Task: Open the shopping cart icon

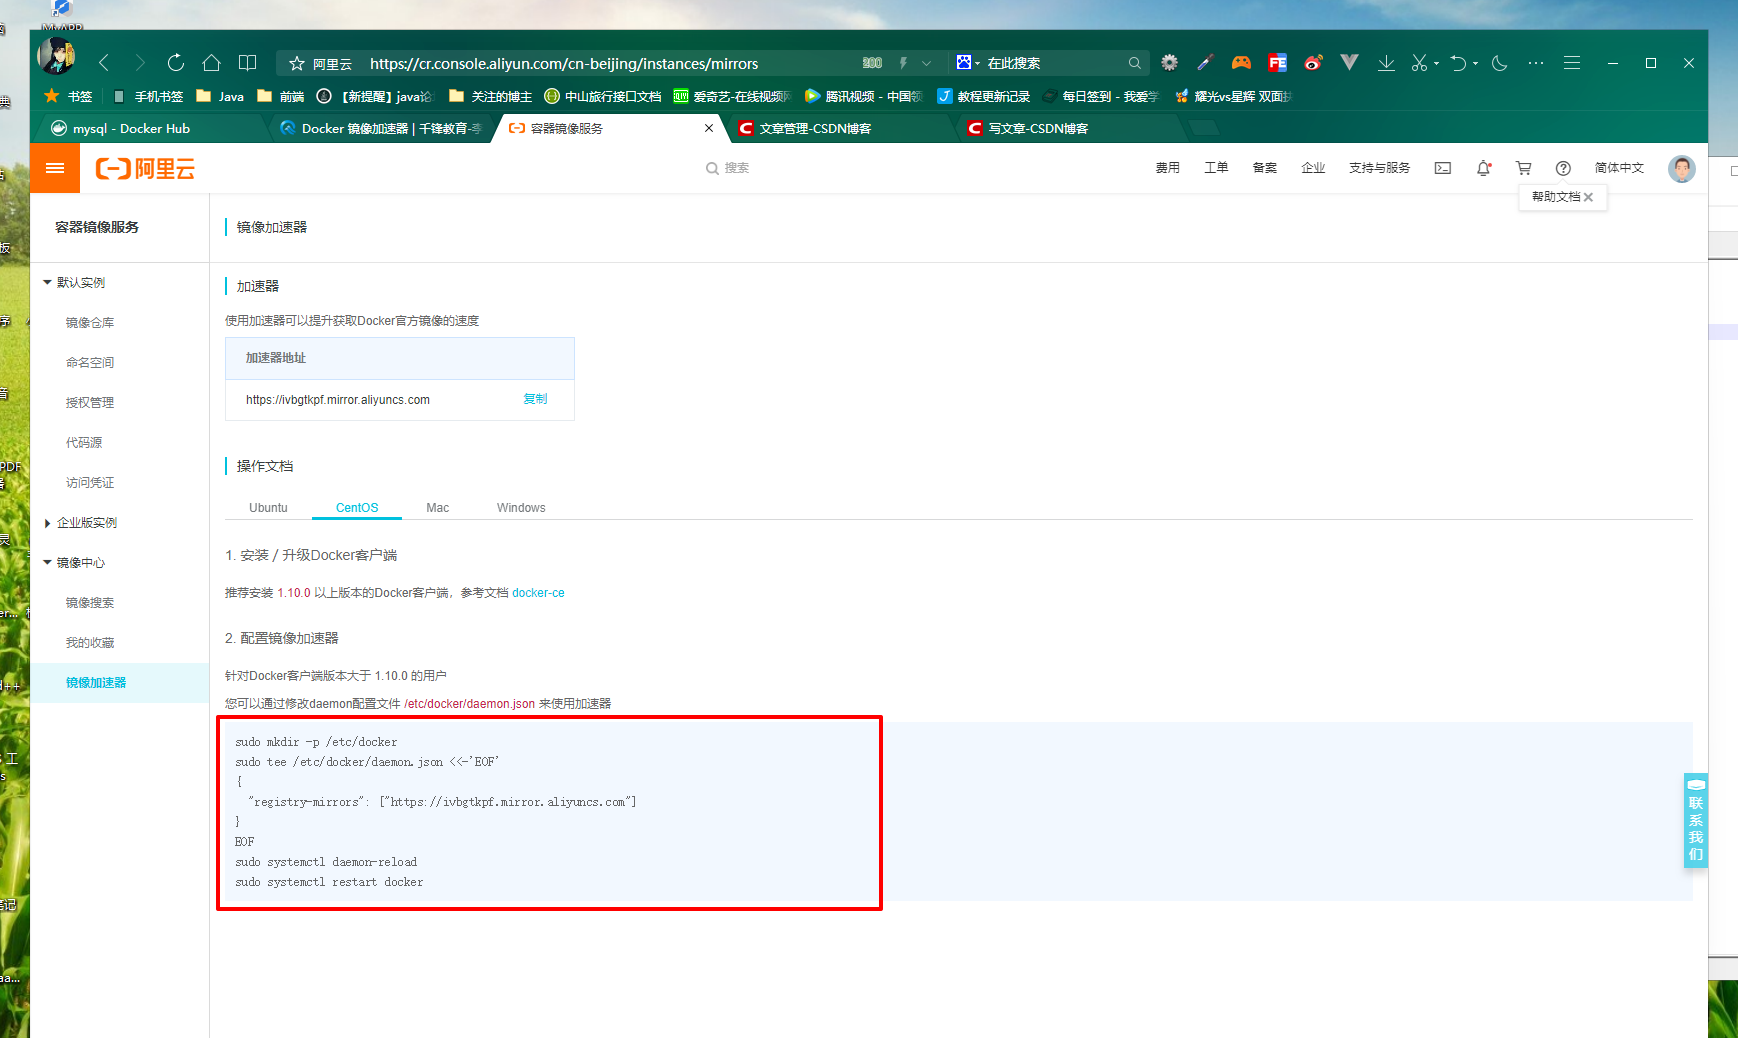Action: point(1524,168)
